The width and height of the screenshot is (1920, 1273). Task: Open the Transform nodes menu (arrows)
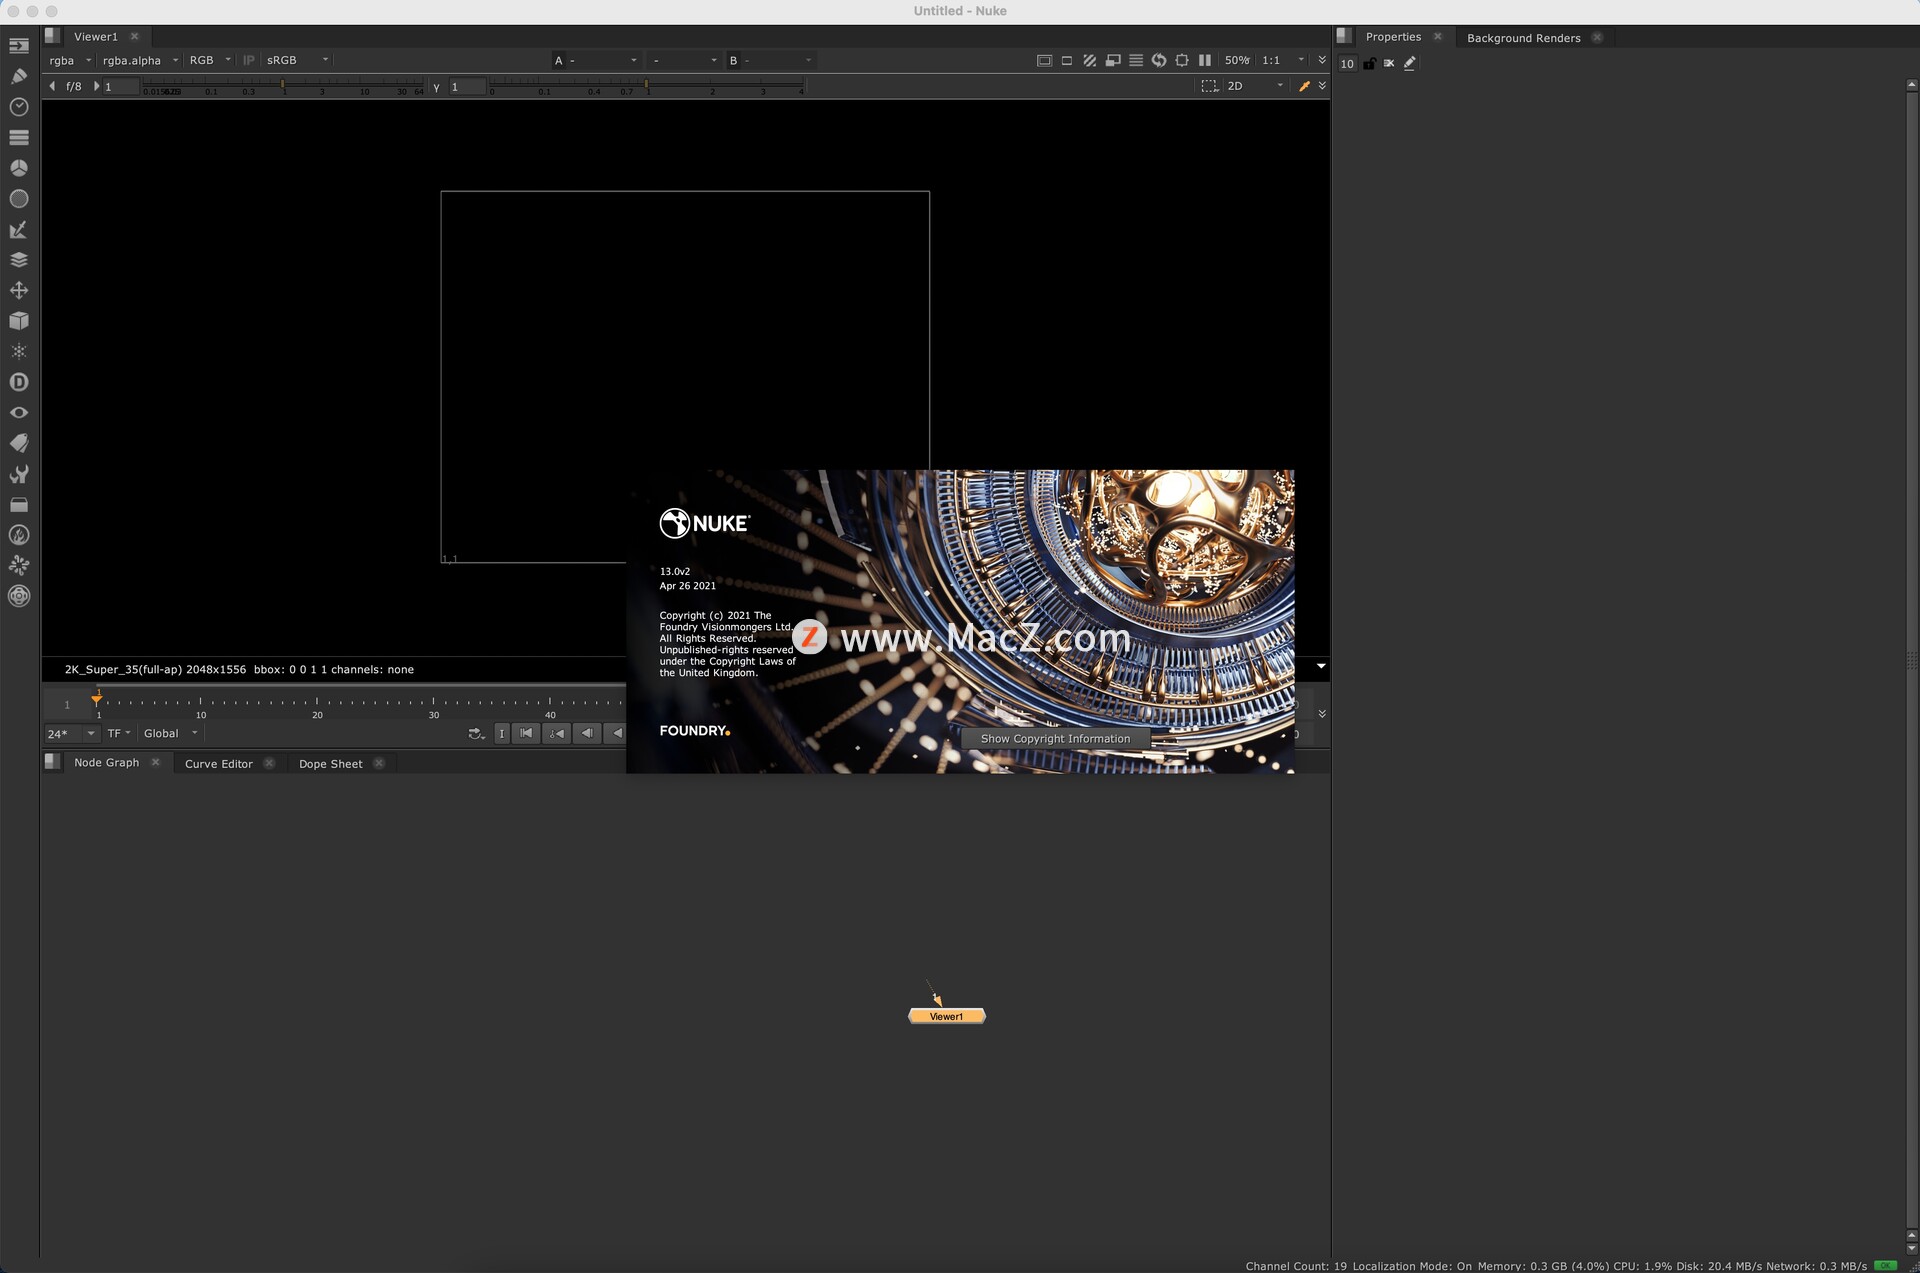pos(19,290)
